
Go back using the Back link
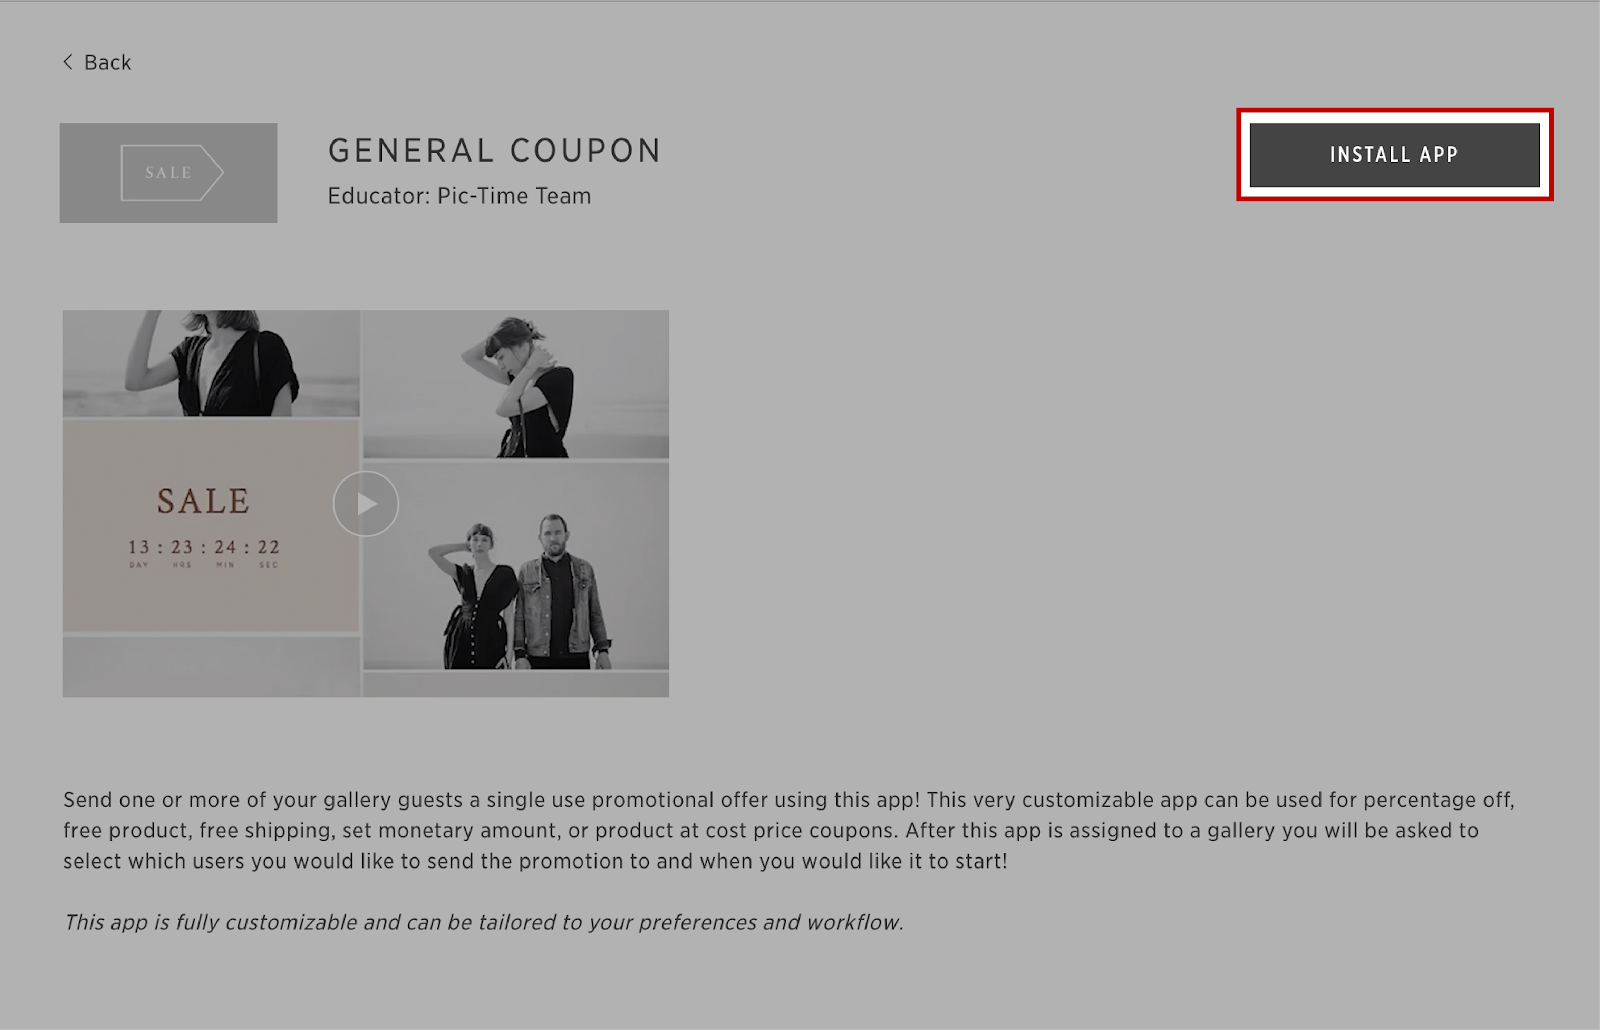click(x=97, y=62)
